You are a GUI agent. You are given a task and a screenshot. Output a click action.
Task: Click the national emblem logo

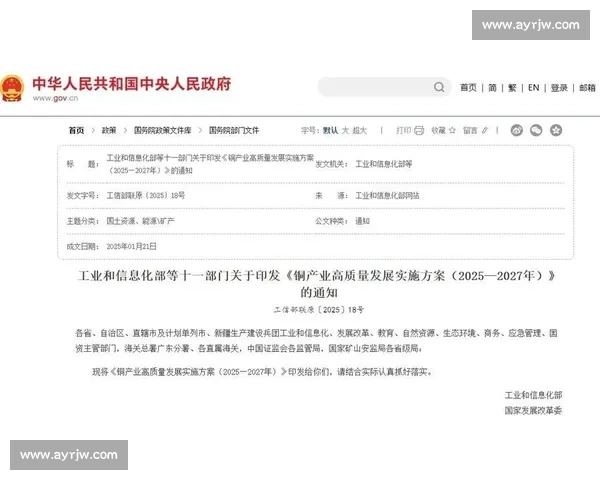(x=12, y=88)
